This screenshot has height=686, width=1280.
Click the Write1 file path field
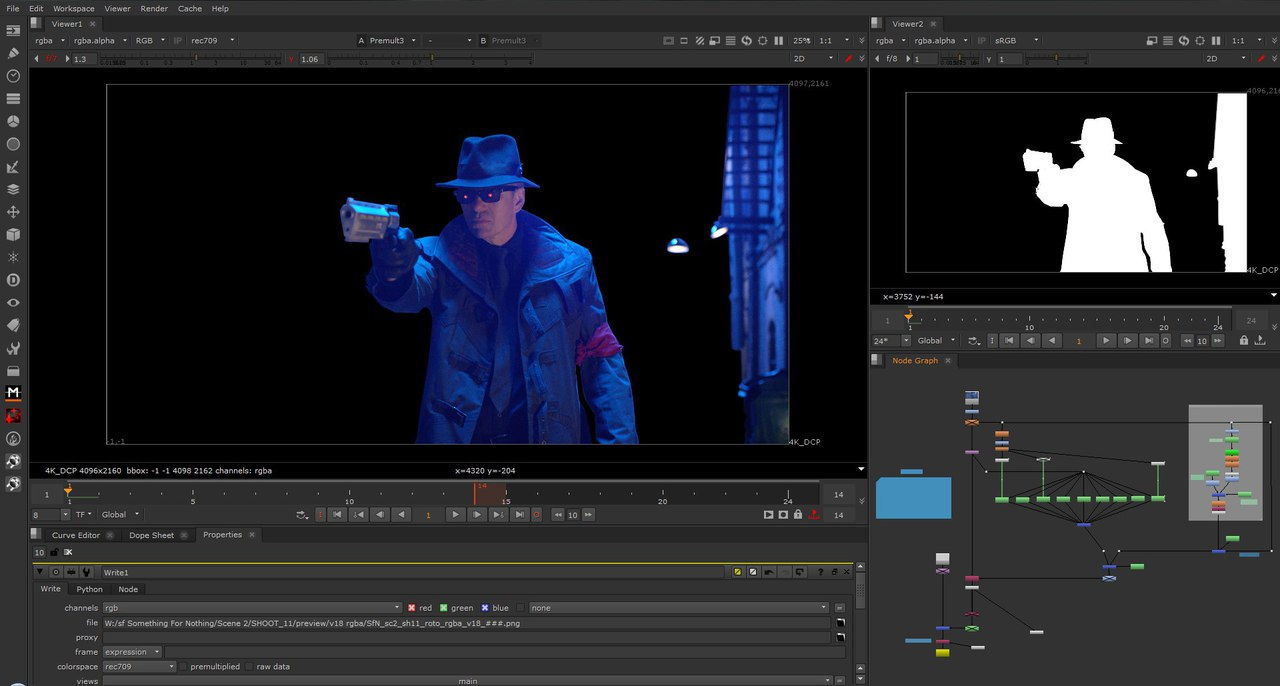(x=466, y=623)
